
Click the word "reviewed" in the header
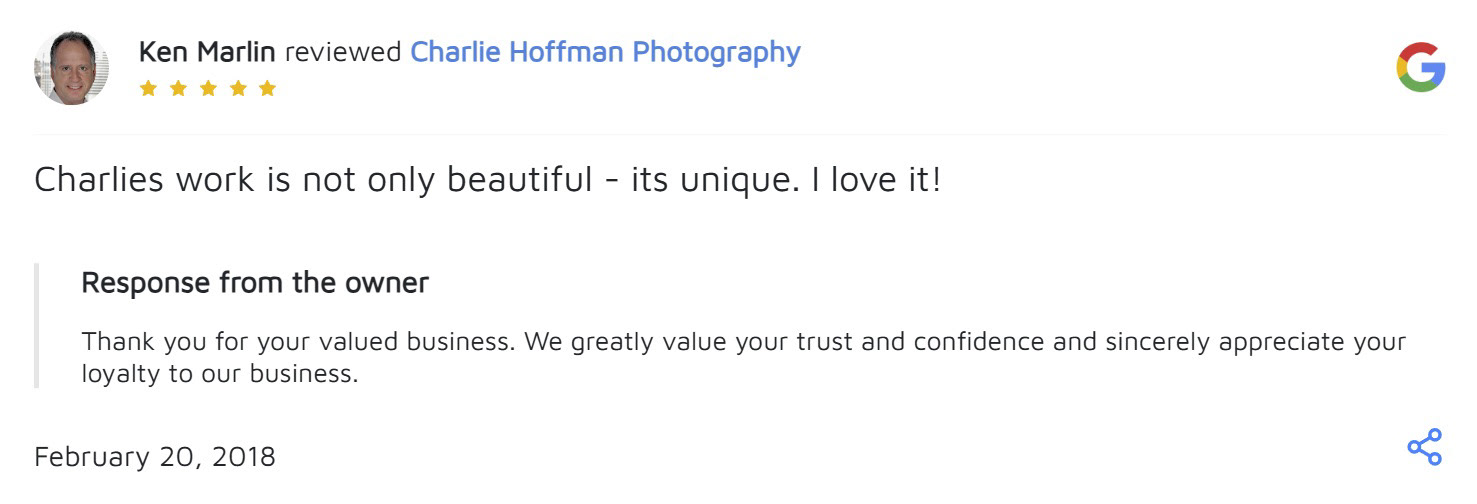coord(343,52)
